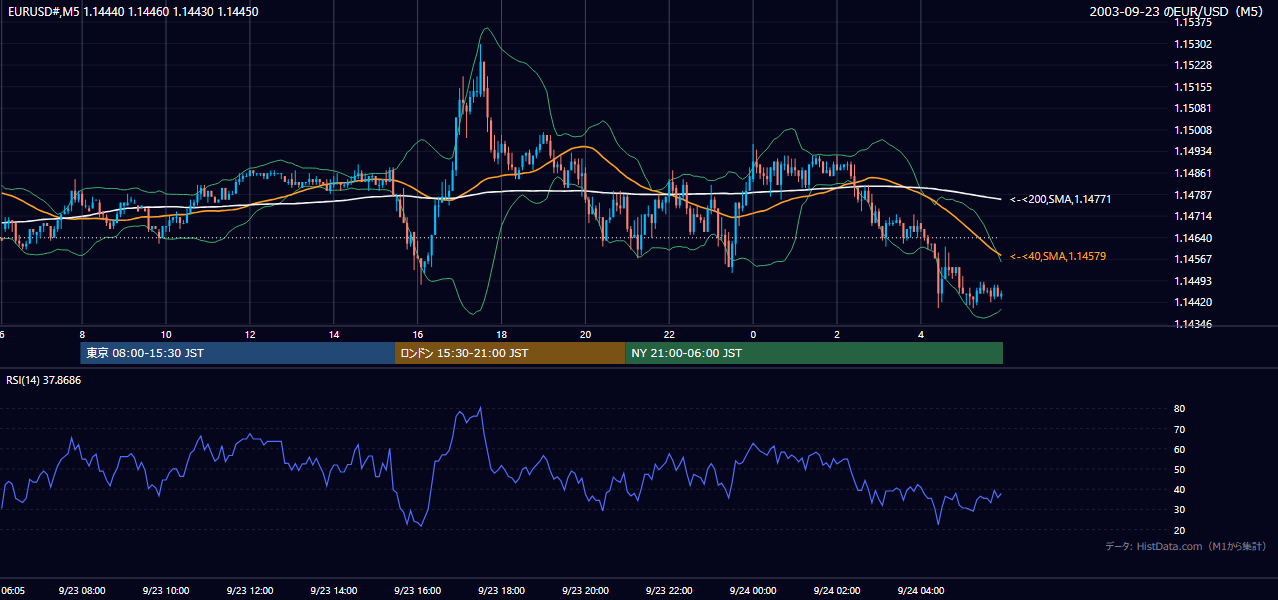This screenshot has width=1278, height=600.
Task: Click the 9/24 00:00 time axis label
Action: [x=753, y=590]
